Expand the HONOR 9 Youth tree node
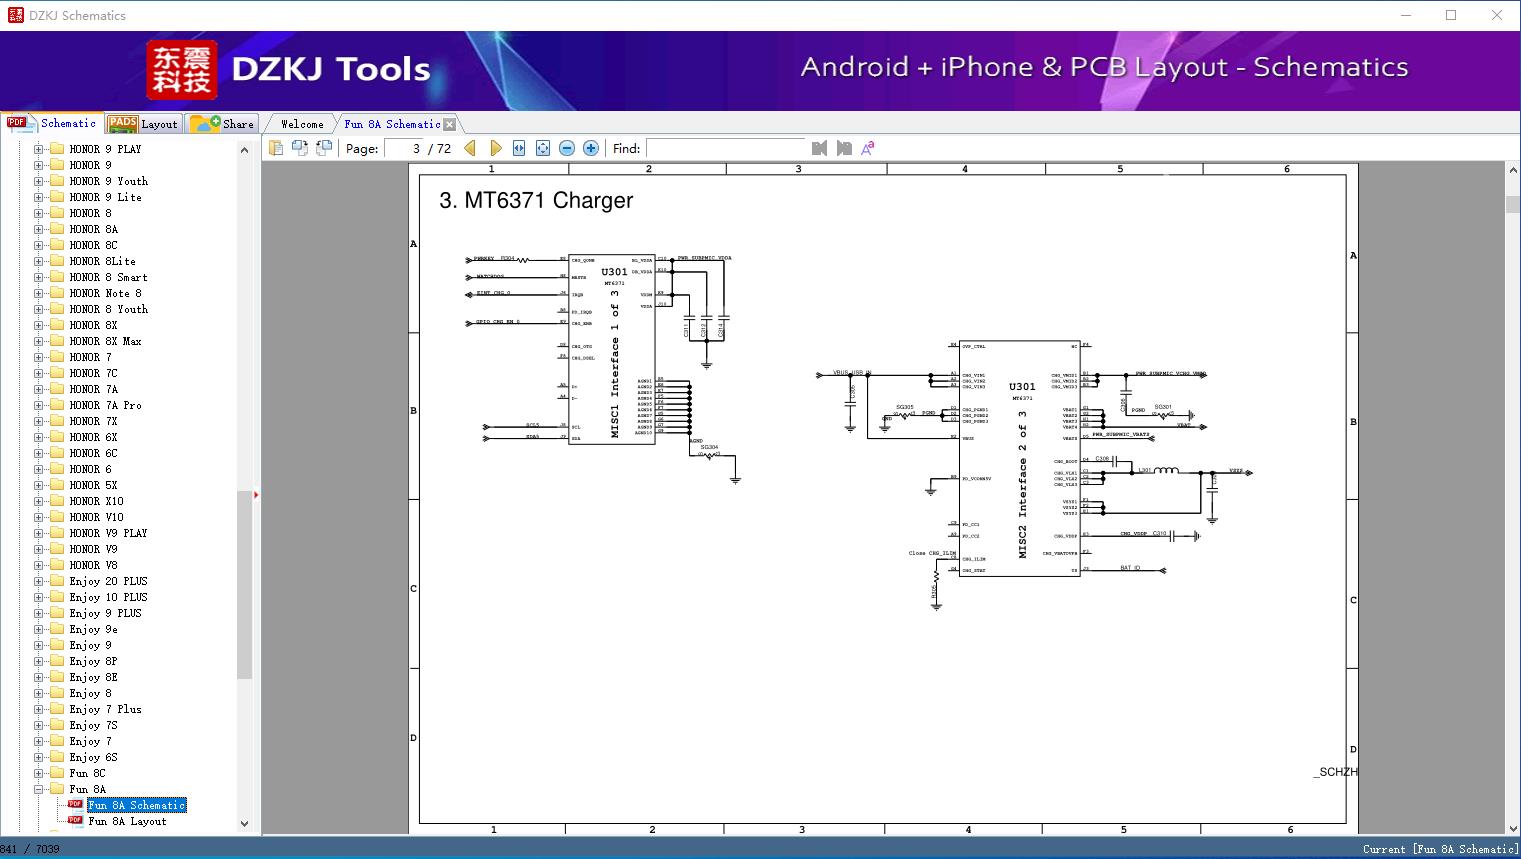 coord(39,181)
